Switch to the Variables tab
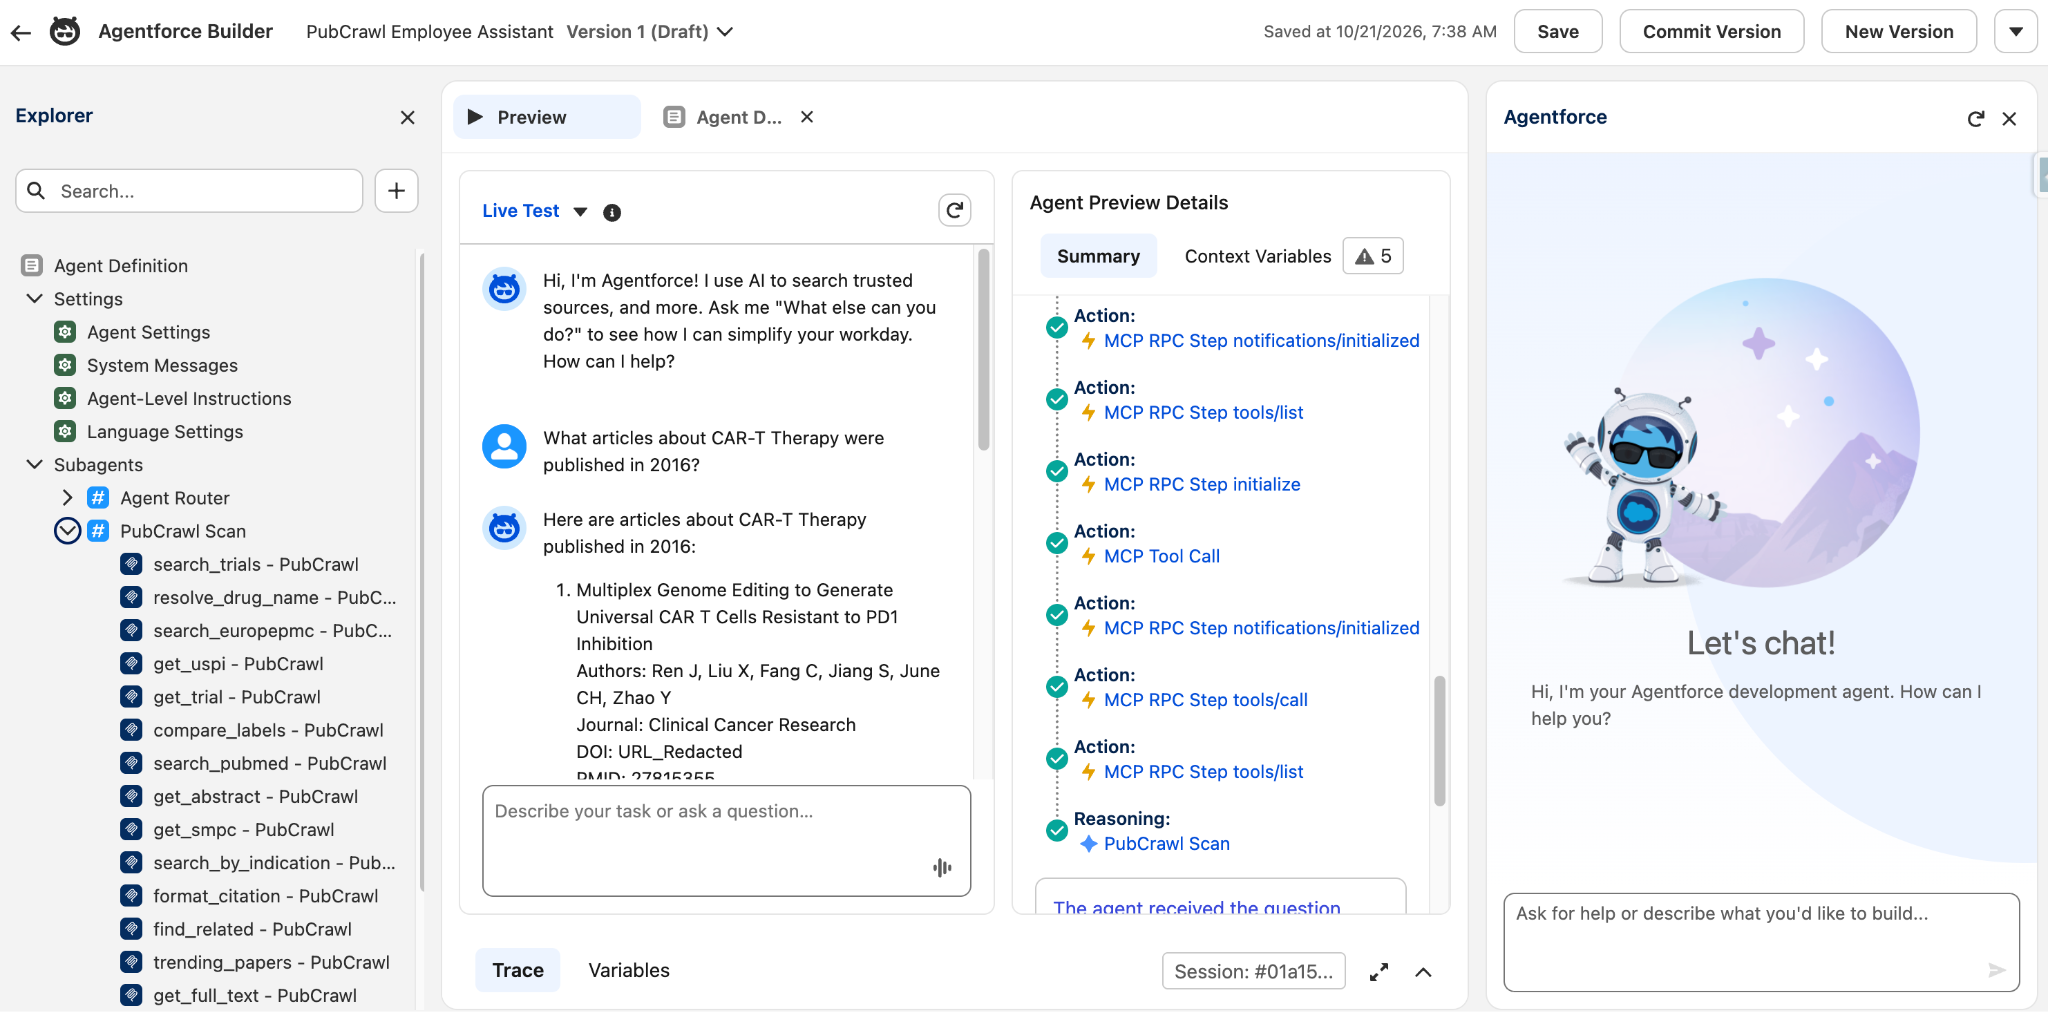Screen dimensions: 2048x1012 [x=629, y=970]
